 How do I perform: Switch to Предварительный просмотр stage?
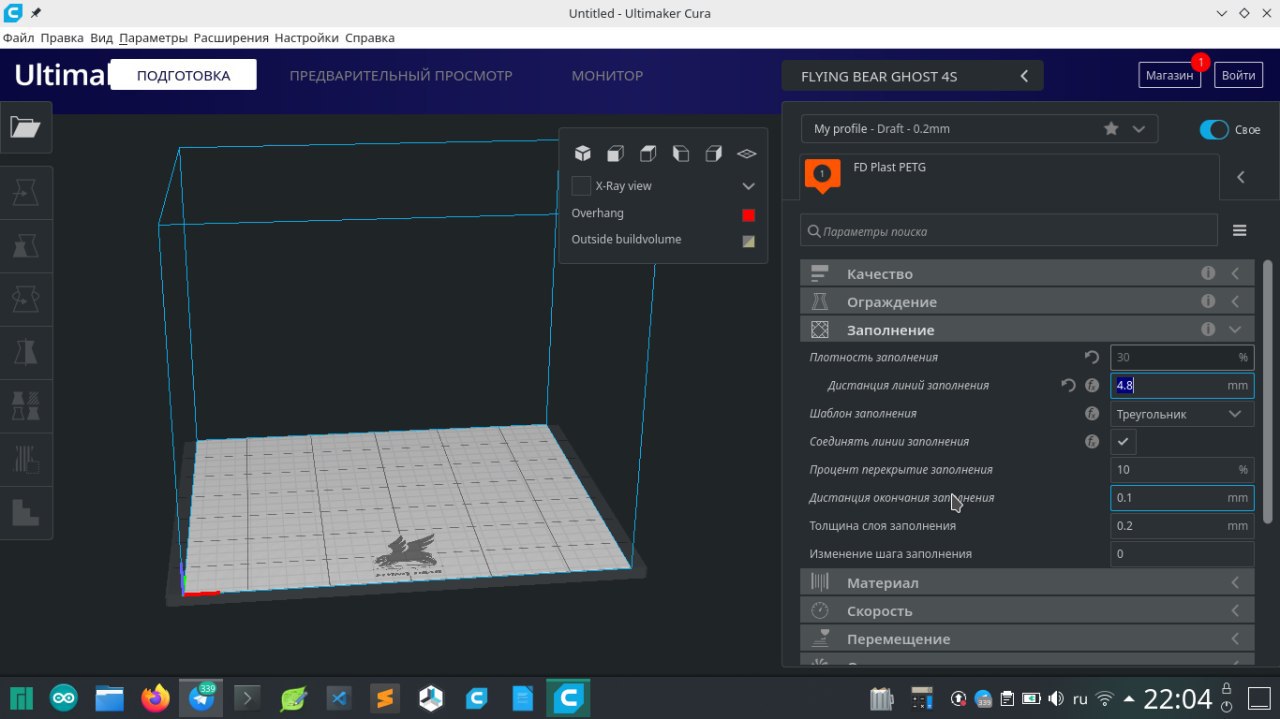[401, 76]
